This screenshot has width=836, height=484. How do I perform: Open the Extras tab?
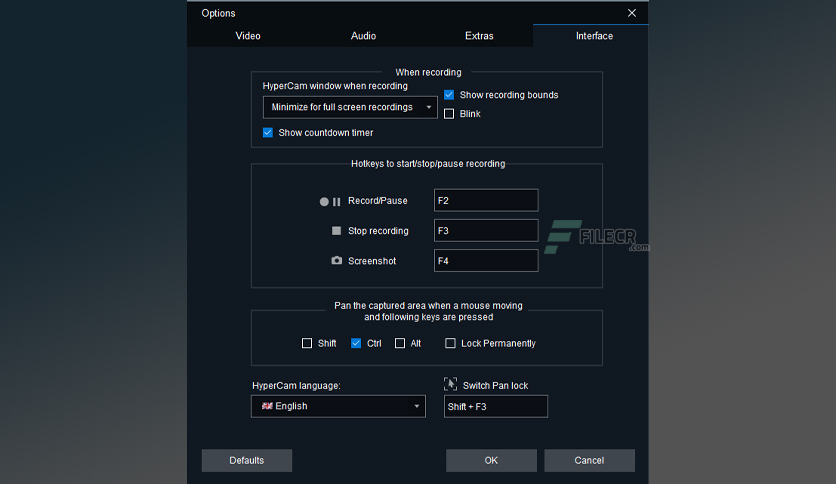click(x=479, y=36)
